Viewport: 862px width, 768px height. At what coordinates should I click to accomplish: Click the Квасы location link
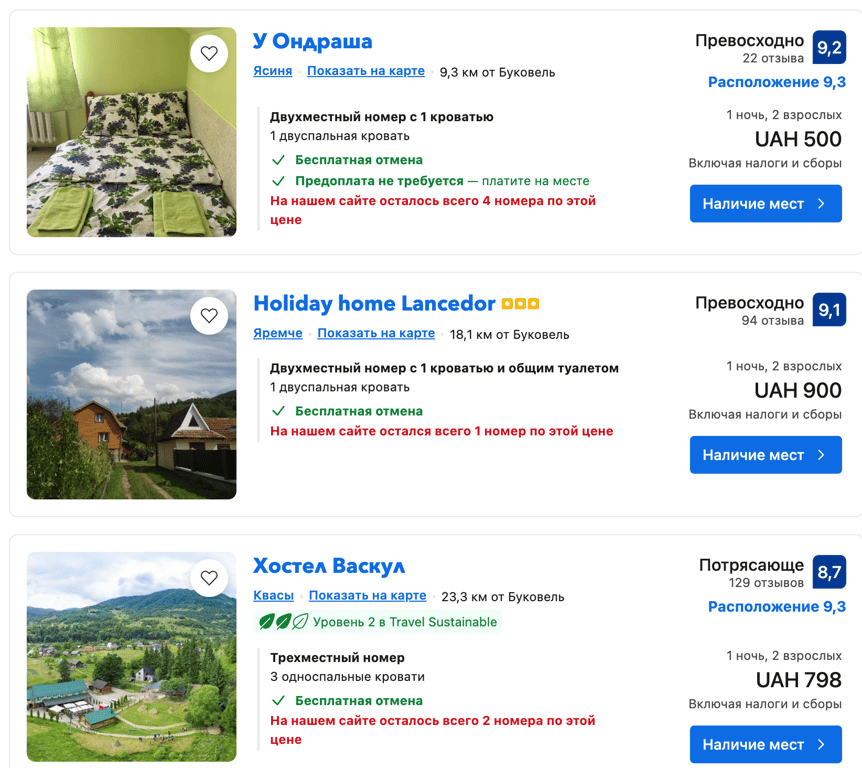coord(273,596)
